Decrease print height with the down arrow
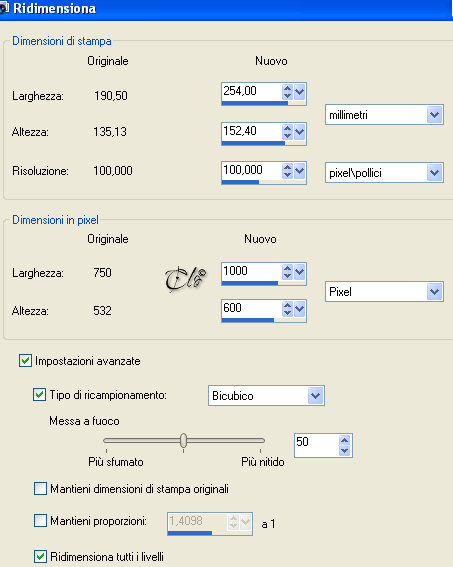Screen dimensions: 453x567 coord(287,136)
